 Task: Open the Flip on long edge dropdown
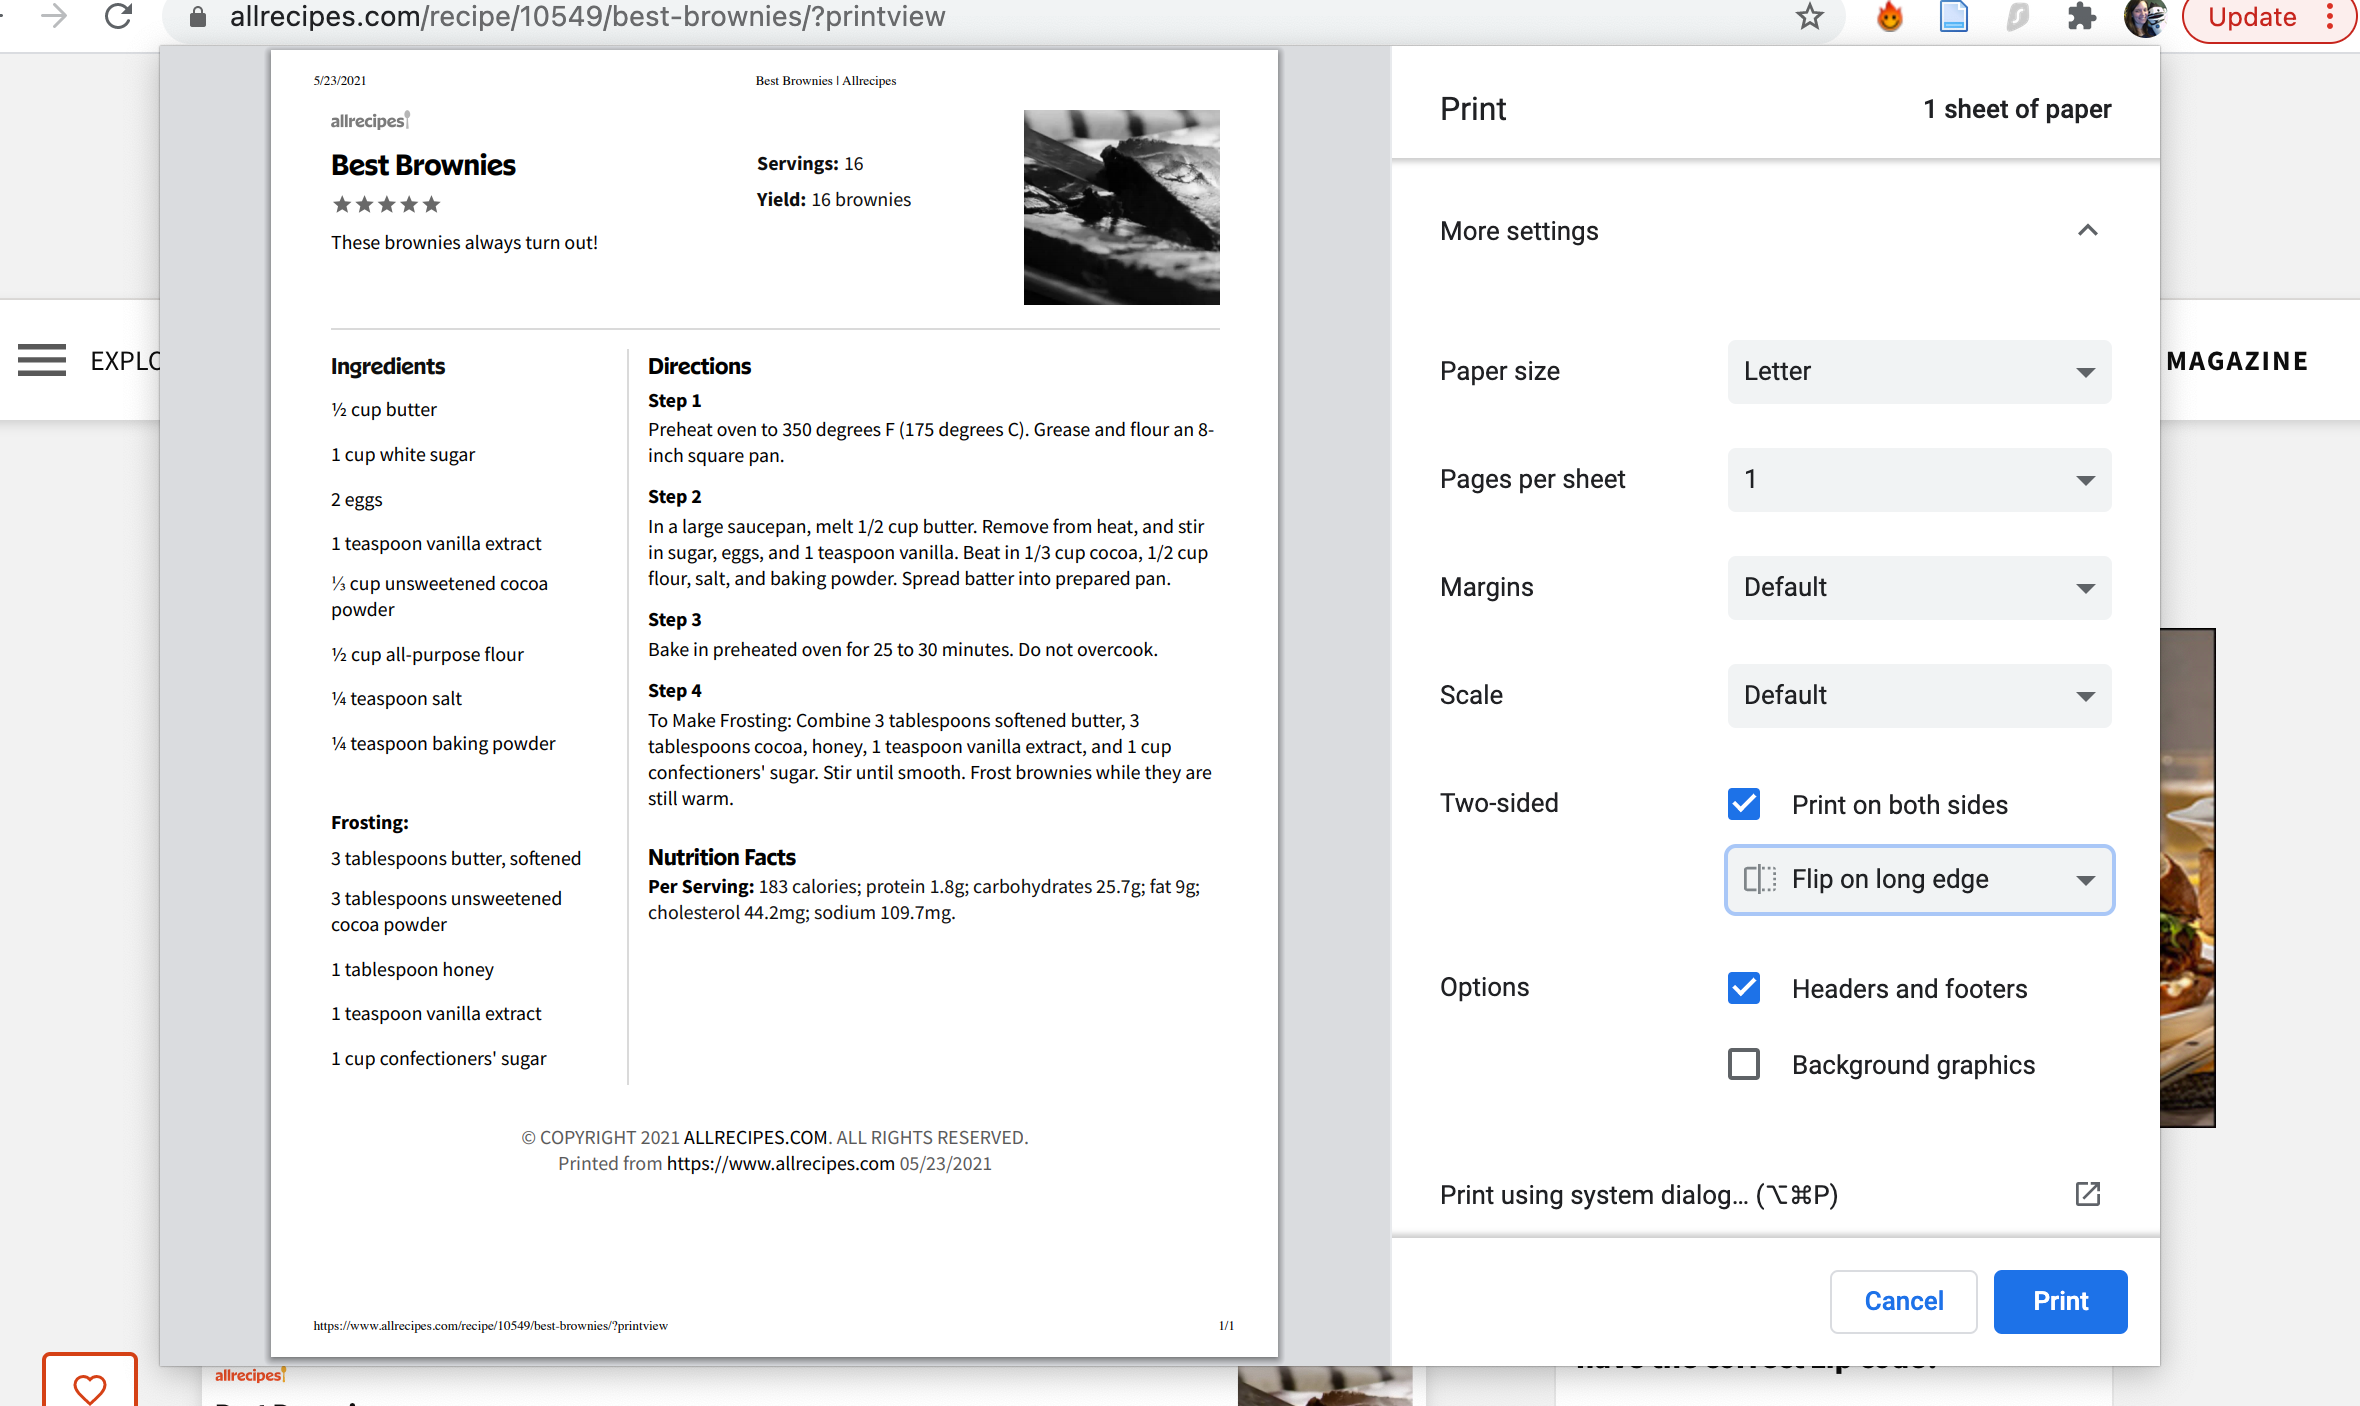pyautogui.click(x=1917, y=879)
